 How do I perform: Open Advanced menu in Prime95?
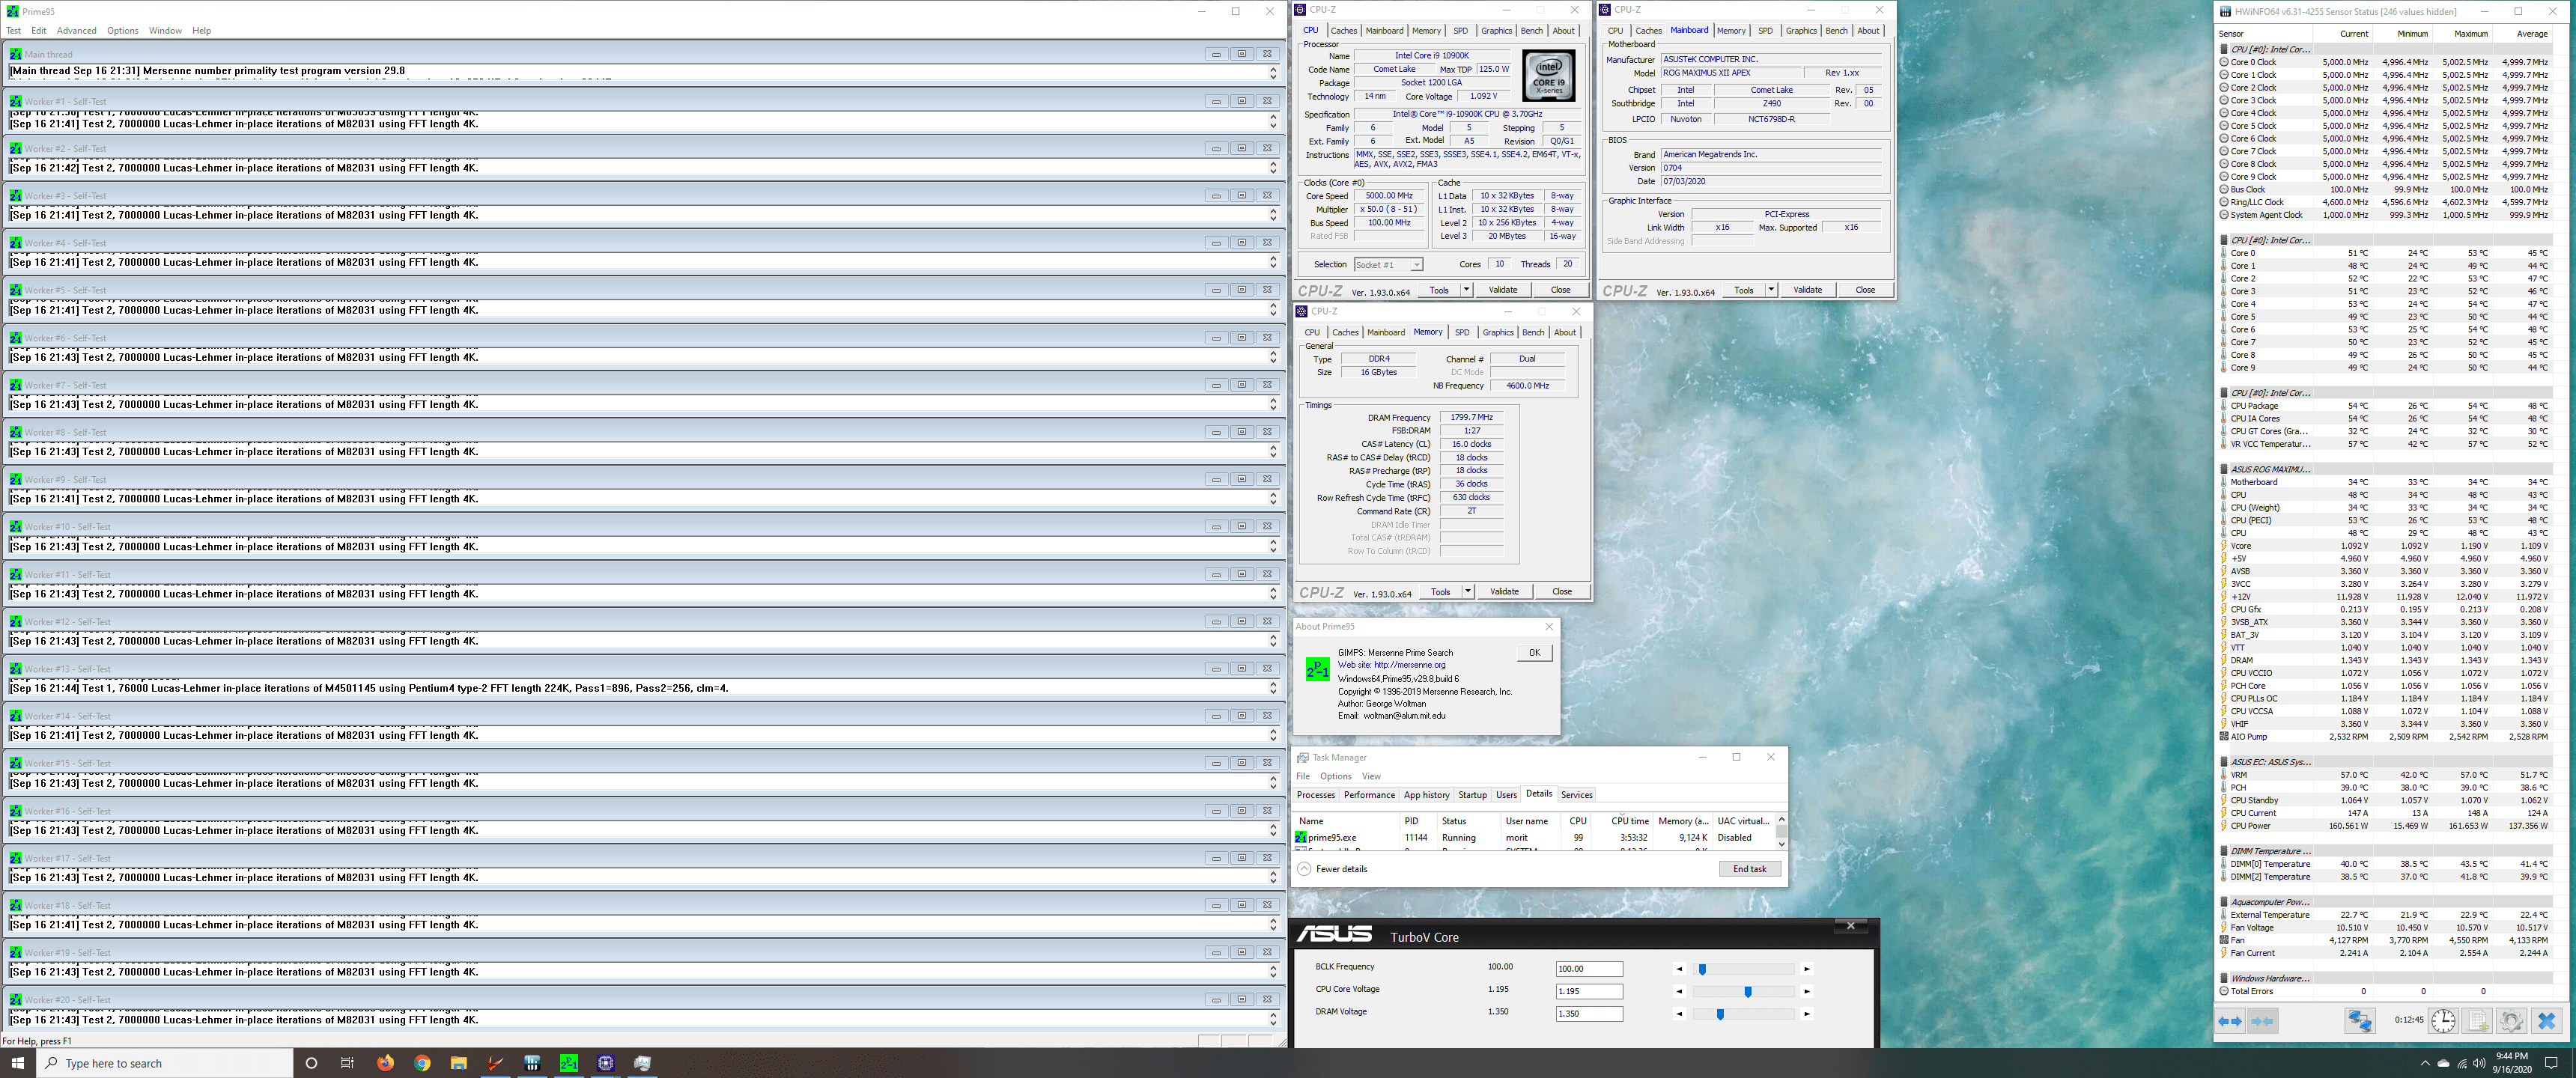click(76, 31)
